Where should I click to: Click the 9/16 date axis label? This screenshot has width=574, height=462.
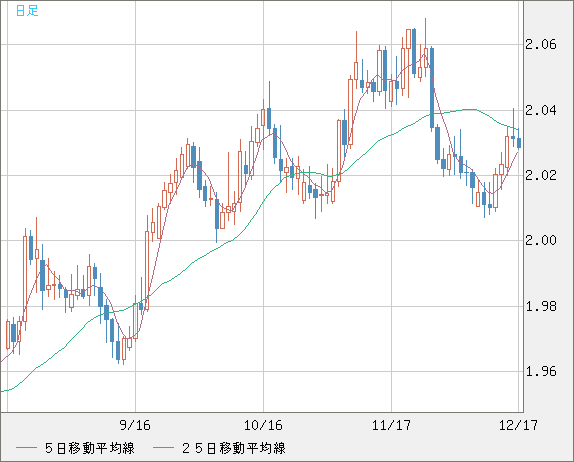[x=135, y=425]
